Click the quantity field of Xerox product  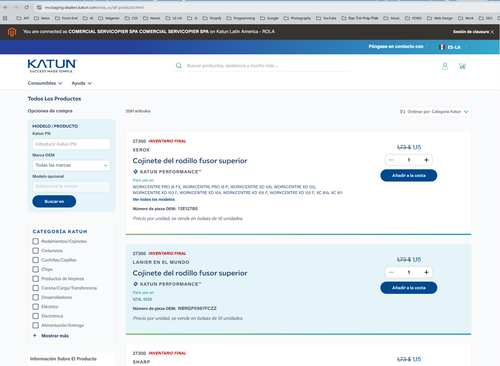coord(409,160)
